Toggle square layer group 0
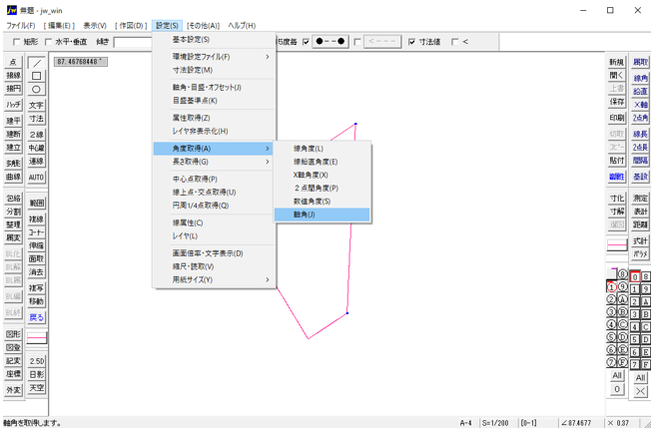Image resolution: width=657 pixels, height=433 pixels. coord(635,277)
